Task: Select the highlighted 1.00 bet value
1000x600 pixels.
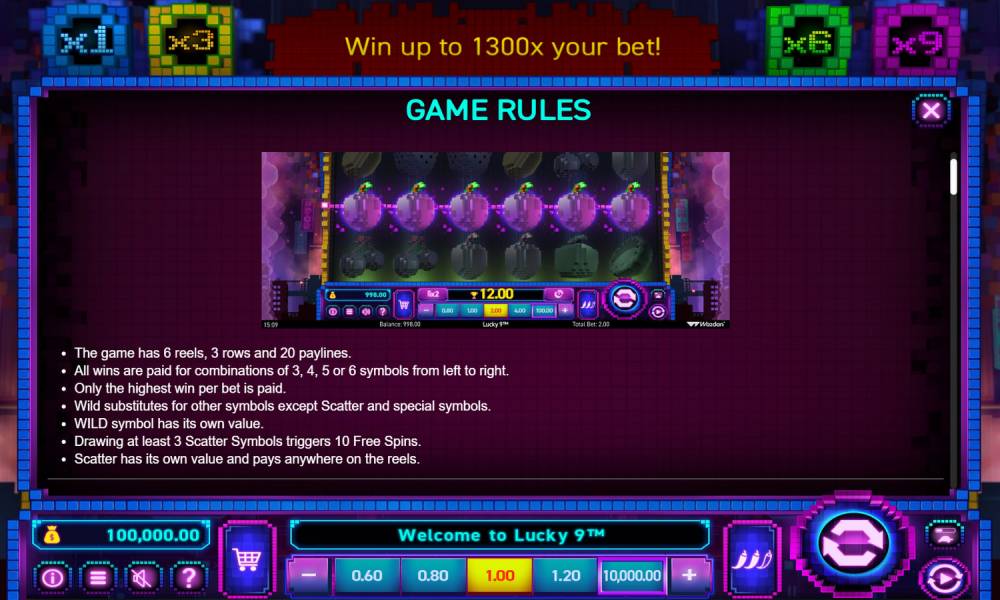Action: 499,575
